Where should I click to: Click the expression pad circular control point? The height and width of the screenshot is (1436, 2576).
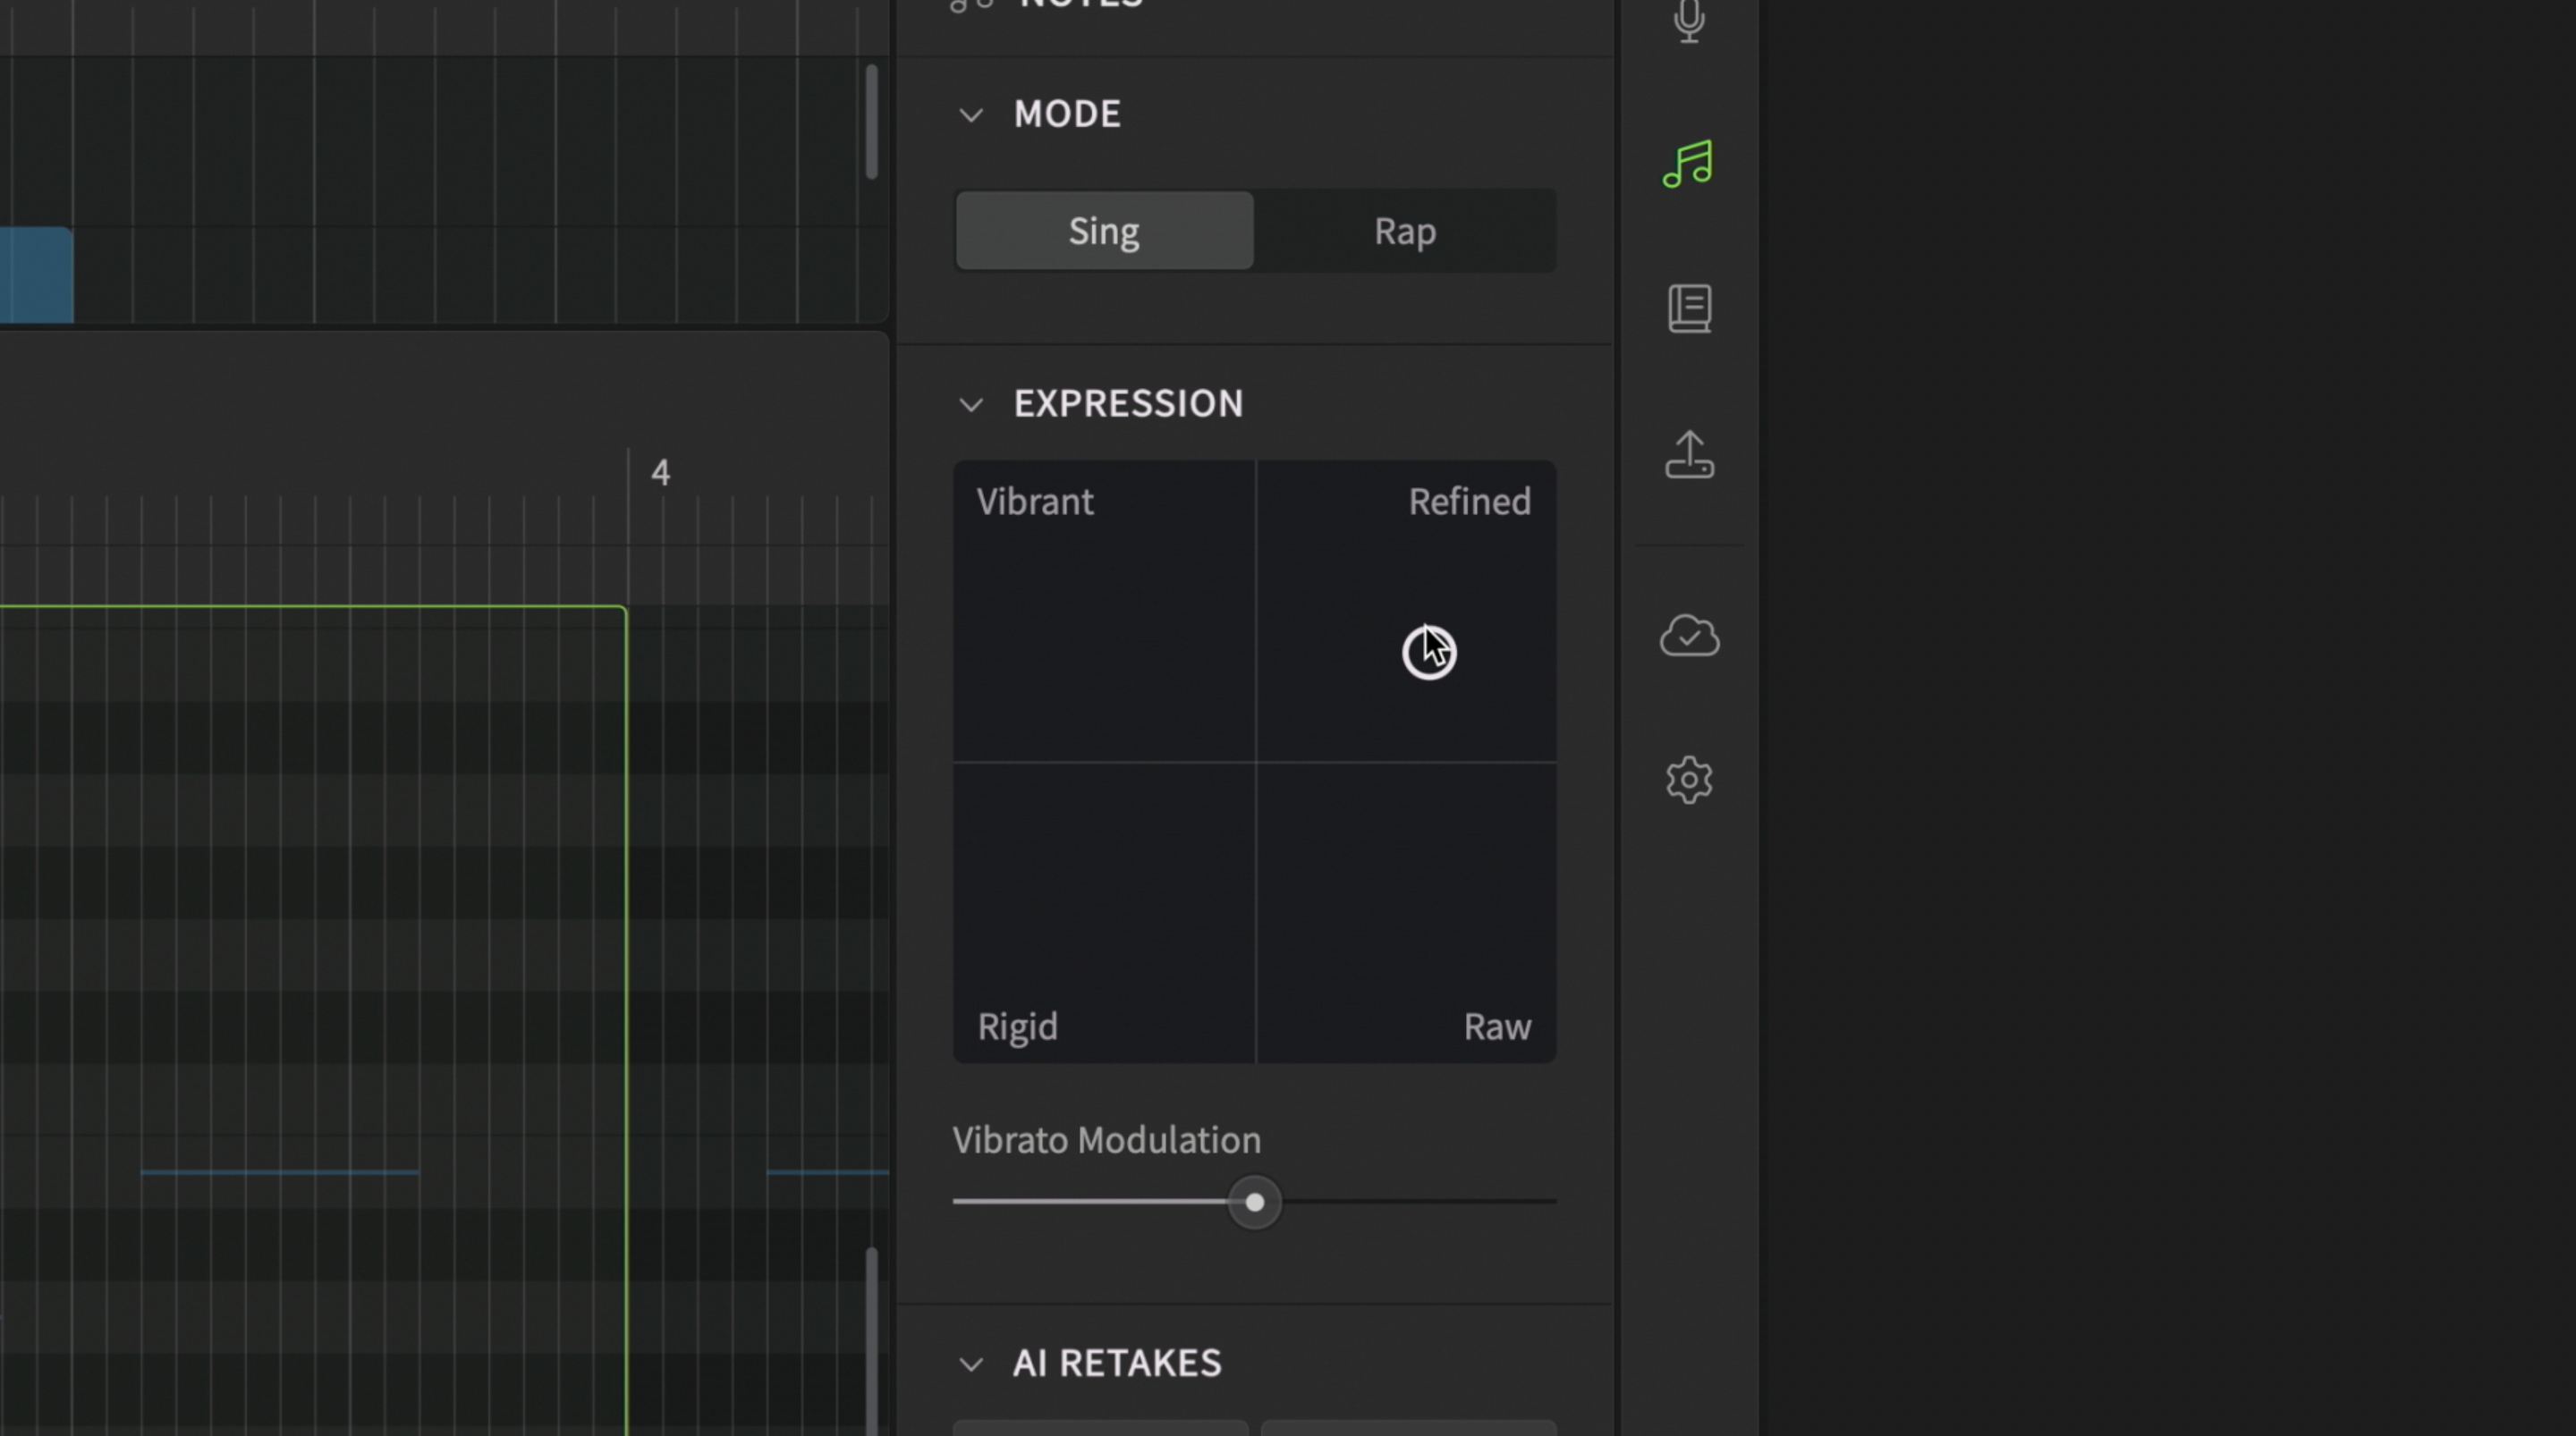(1428, 653)
